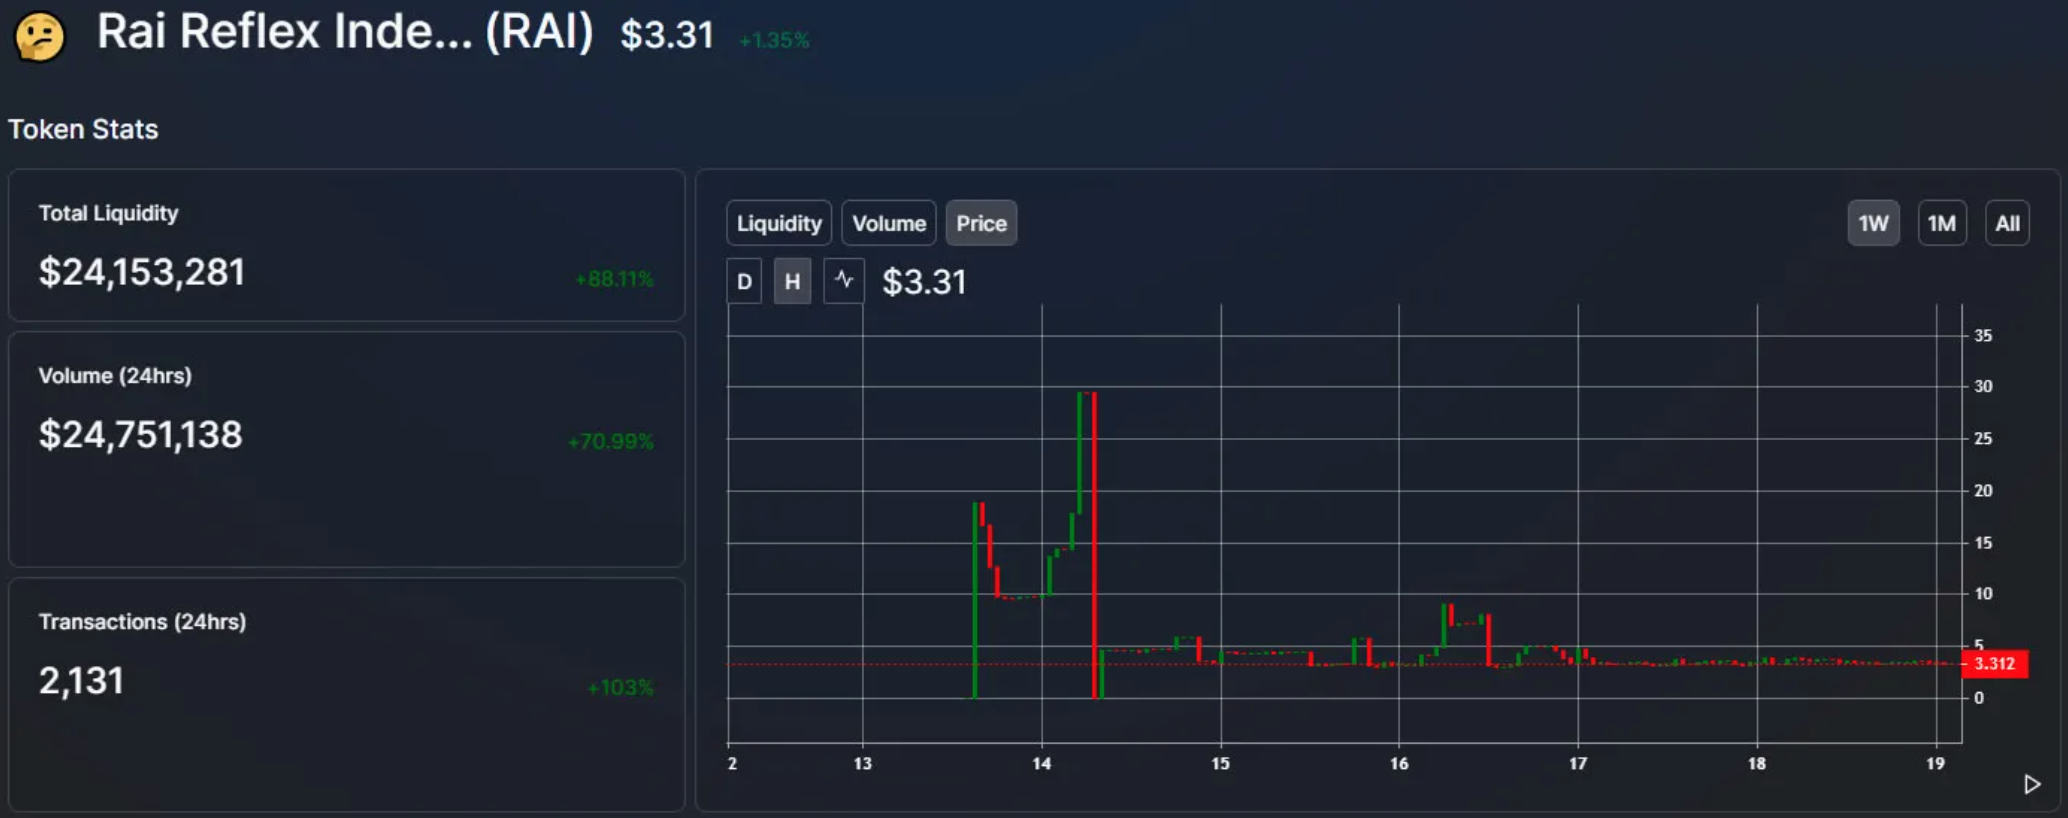Screen dimensions: 2068x818
Task: Set chart range to 1M
Action: pos(1942,223)
